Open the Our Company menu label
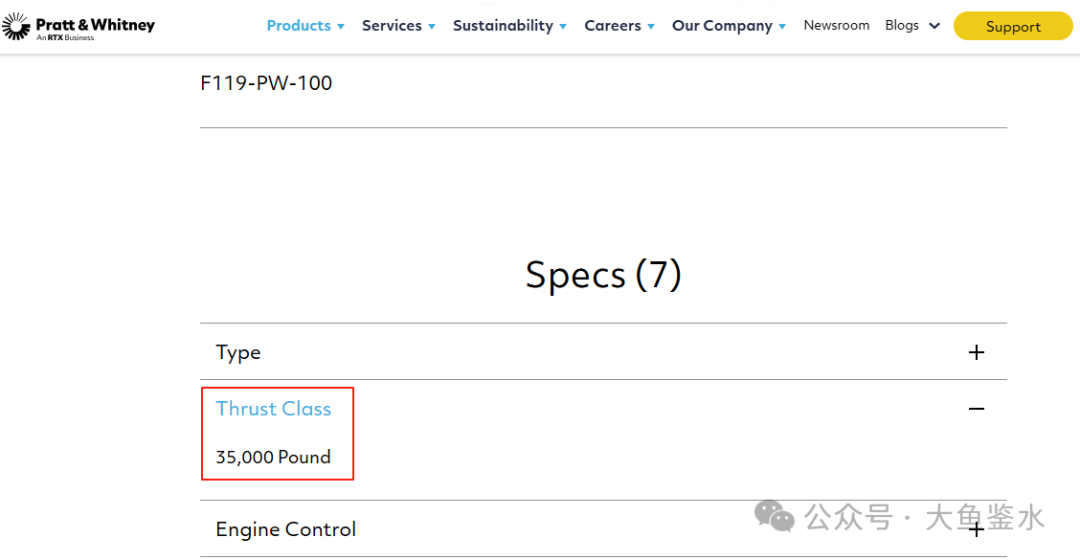 [x=721, y=26]
